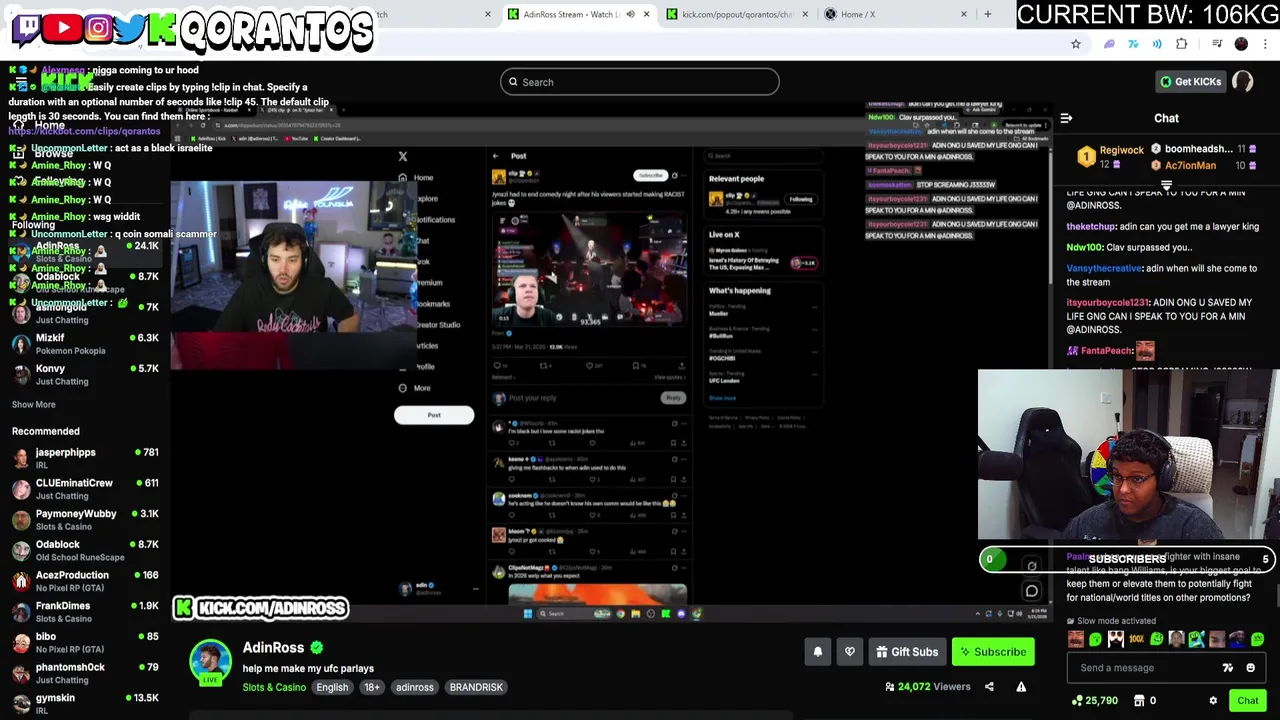Open the Chrome three-dot menu
1280x720 pixels.
pyautogui.click(x=1265, y=44)
